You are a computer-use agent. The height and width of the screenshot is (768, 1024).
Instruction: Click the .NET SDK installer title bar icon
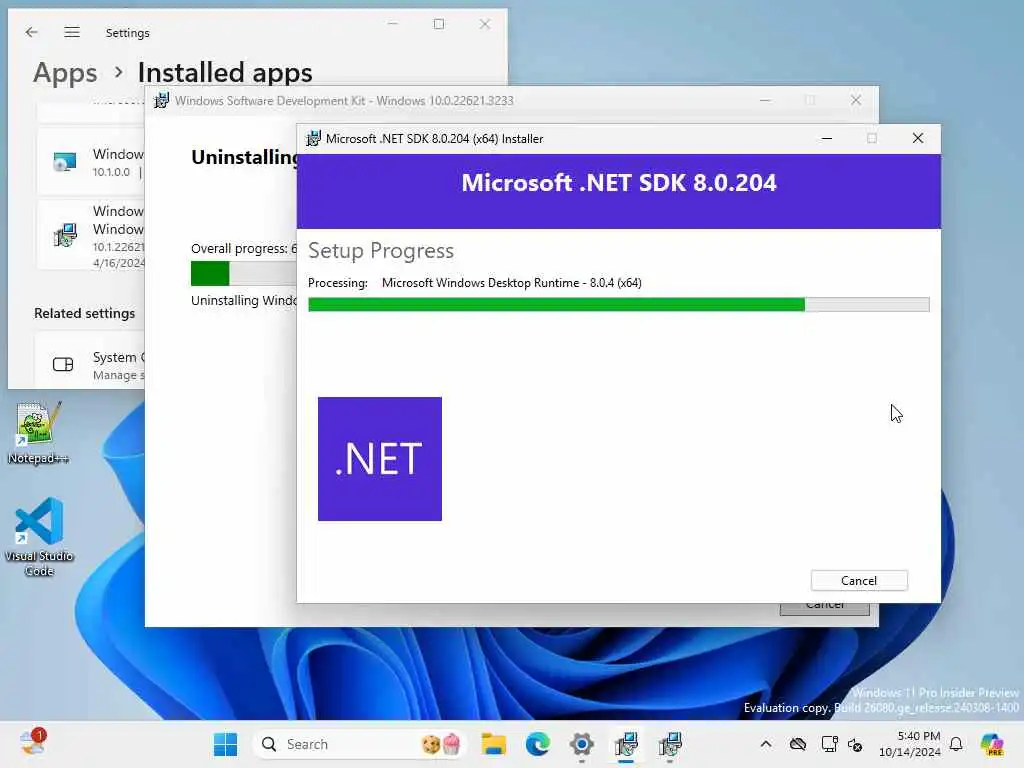[x=313, y=138]
